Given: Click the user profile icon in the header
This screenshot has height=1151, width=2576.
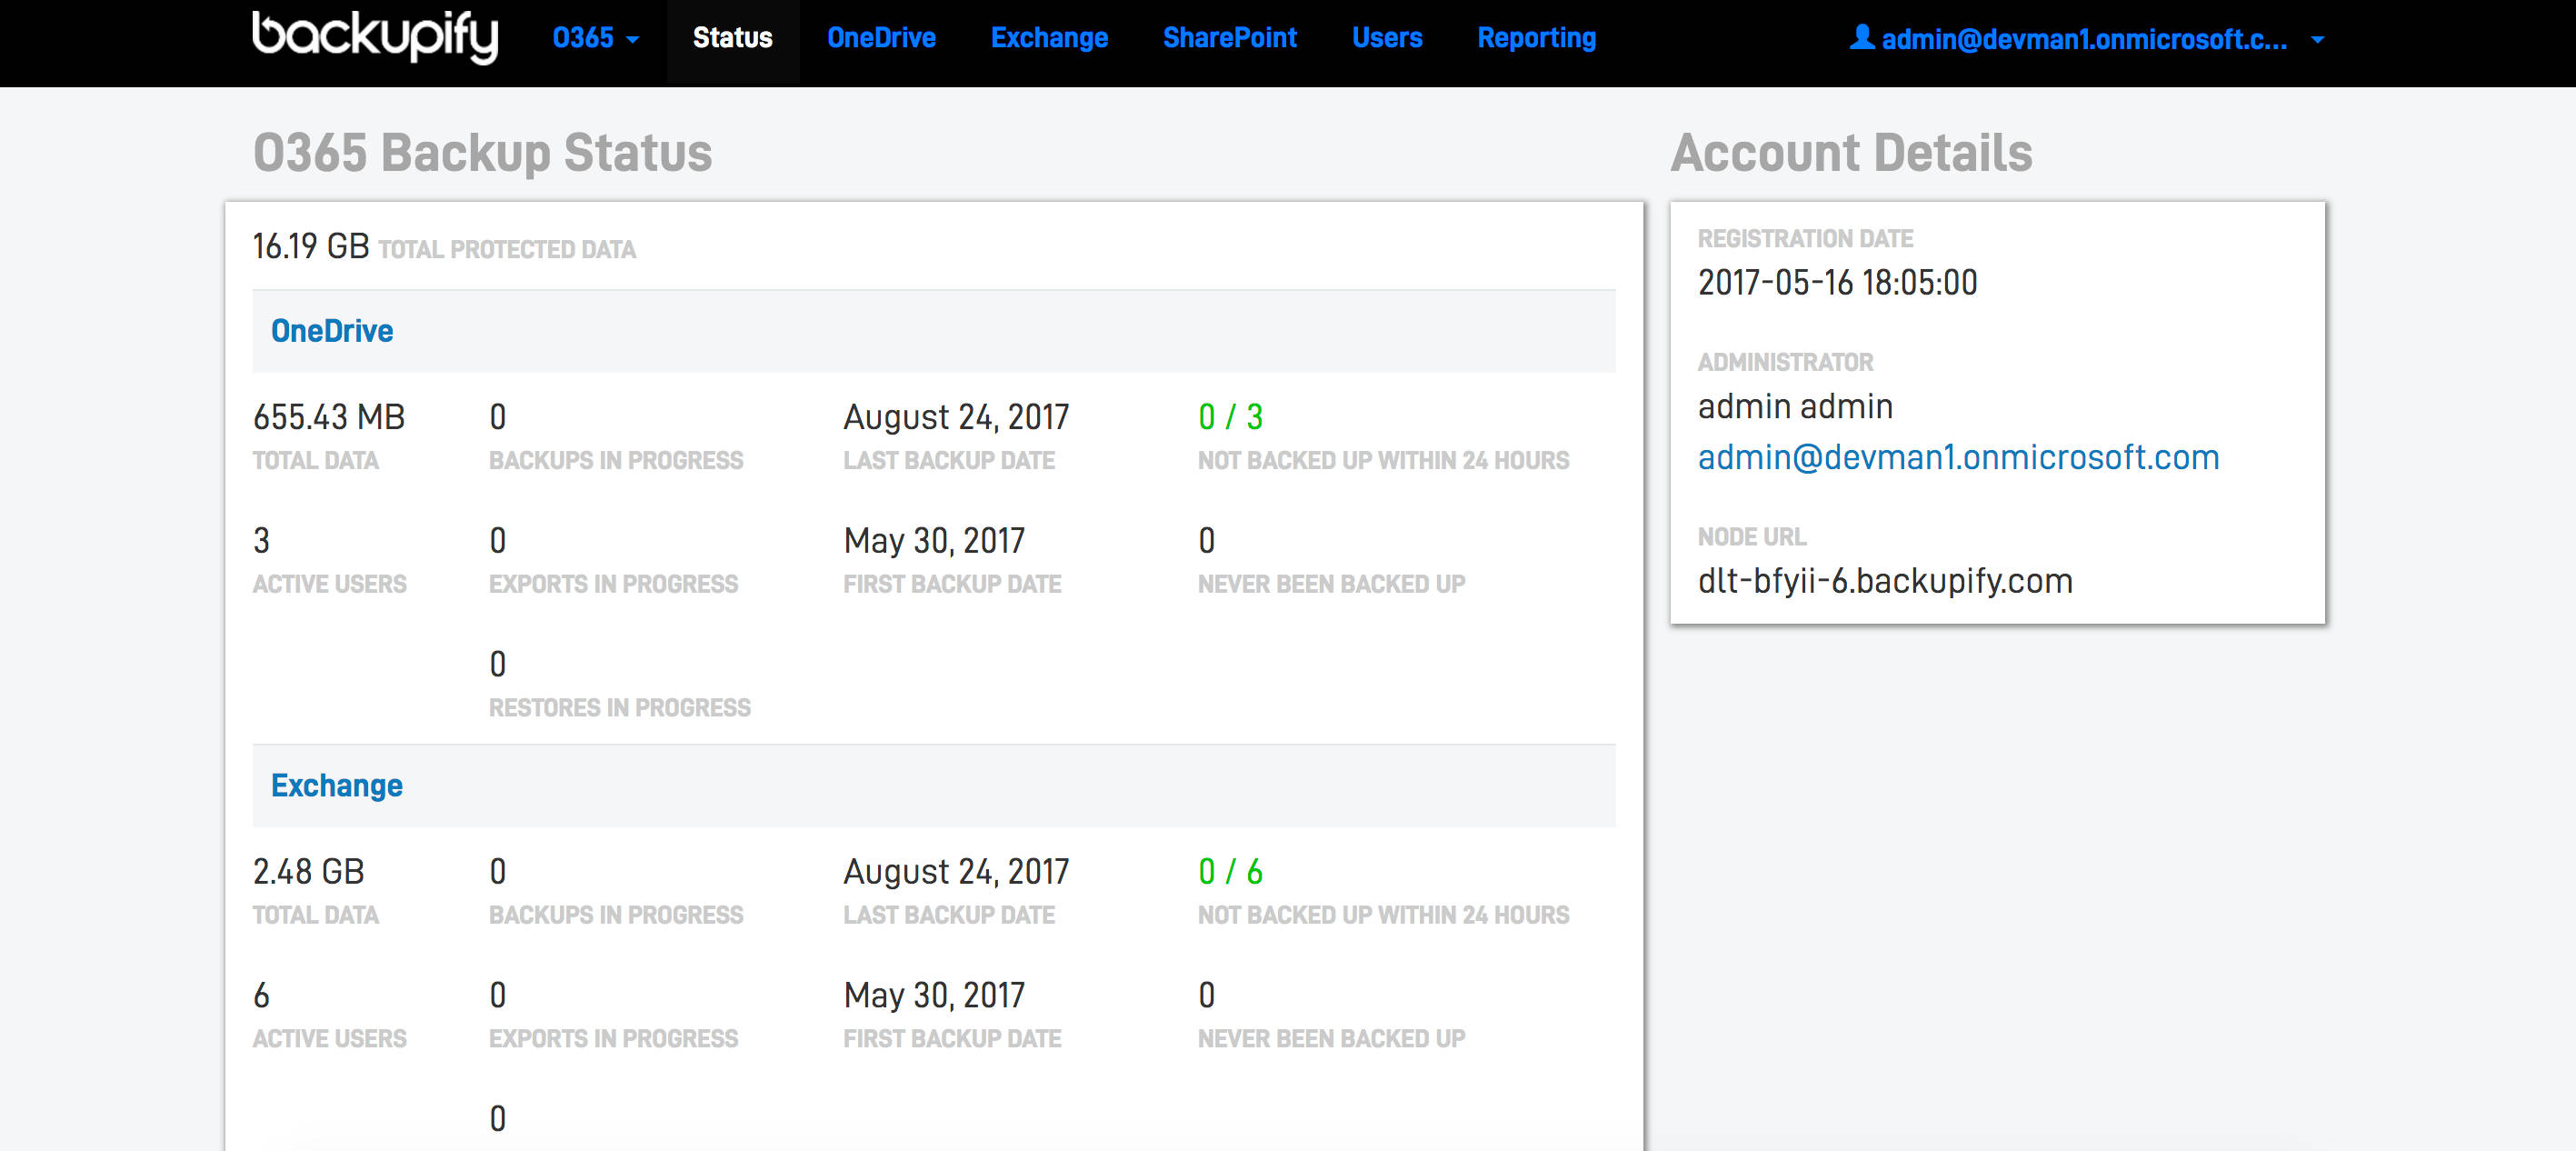Looking at the screenshot, I should point(1862,38).
